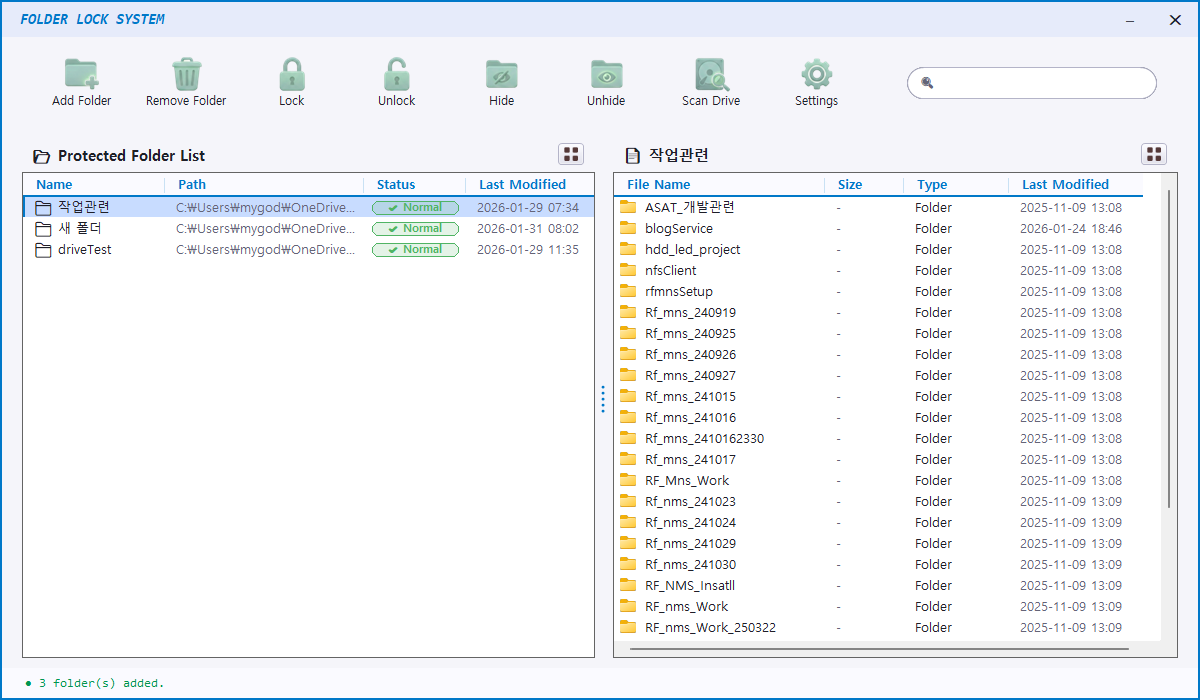The width and height of the screenshot is (1200, 700).
Task: Click the Unhide folder icon
Action: coord(606,74)
